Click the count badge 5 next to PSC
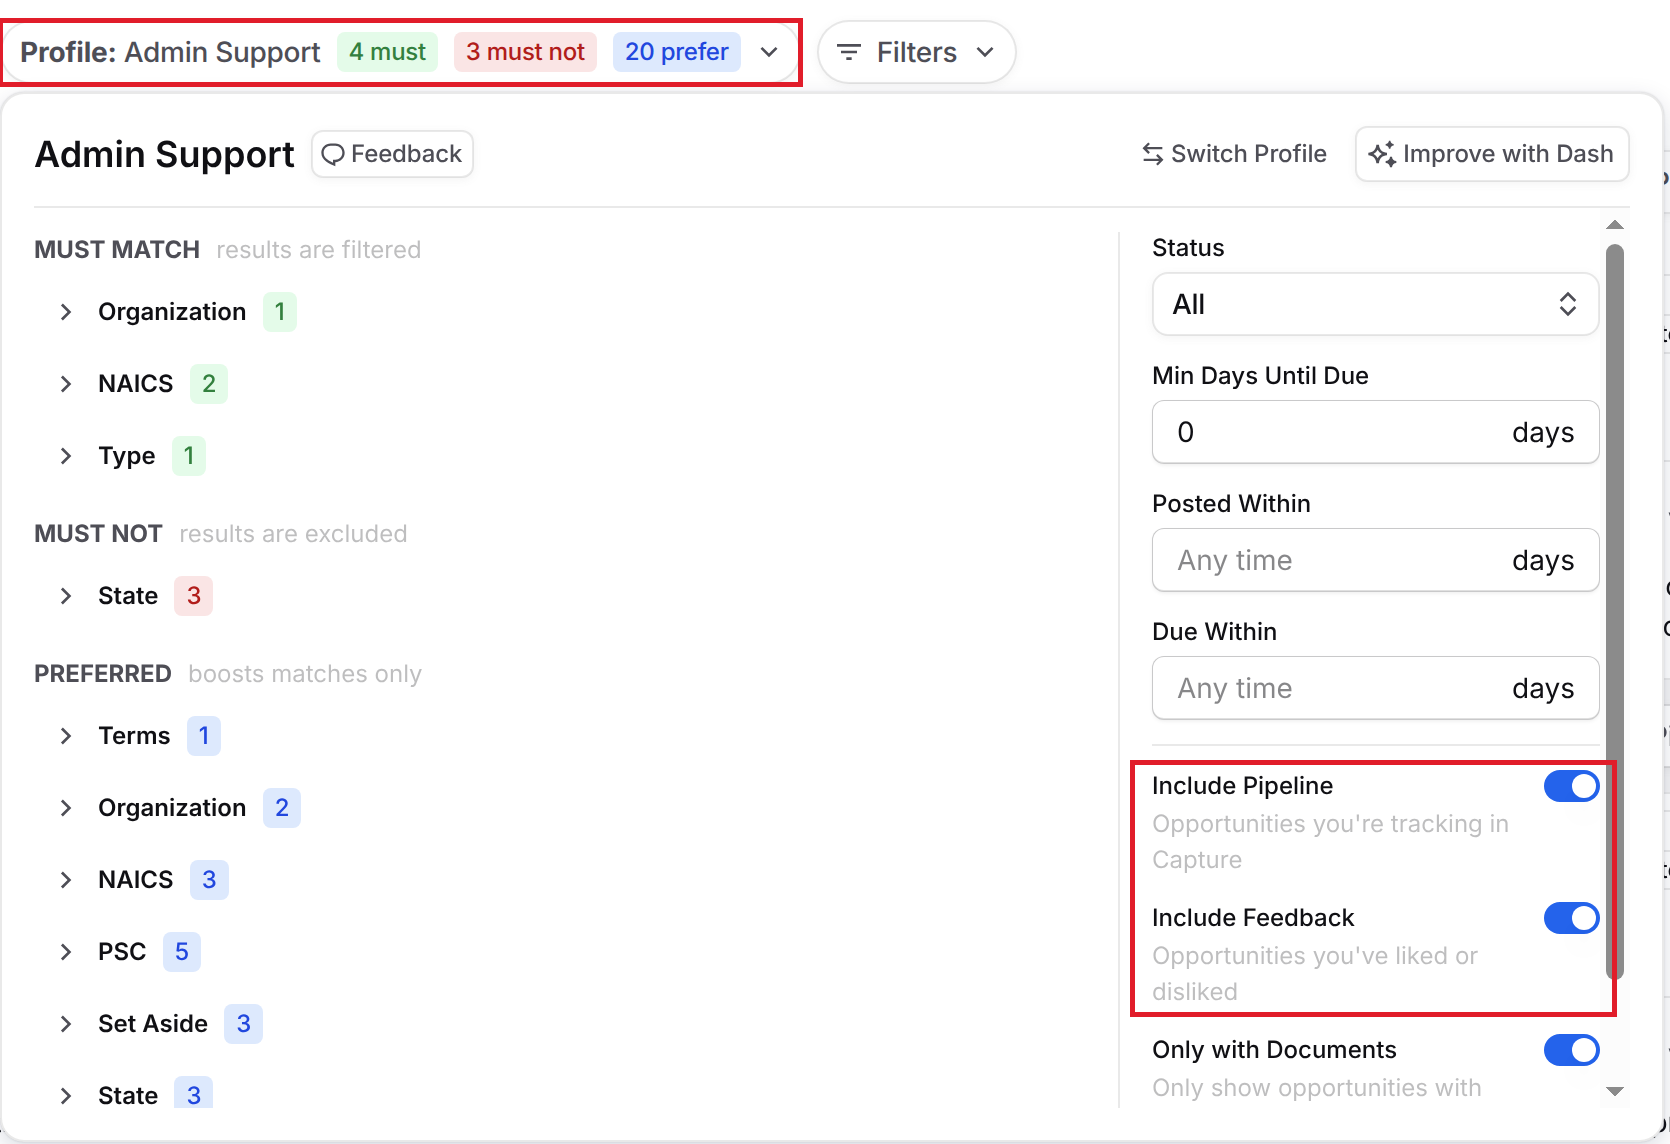1670x1144 pixels. point(182,952)
